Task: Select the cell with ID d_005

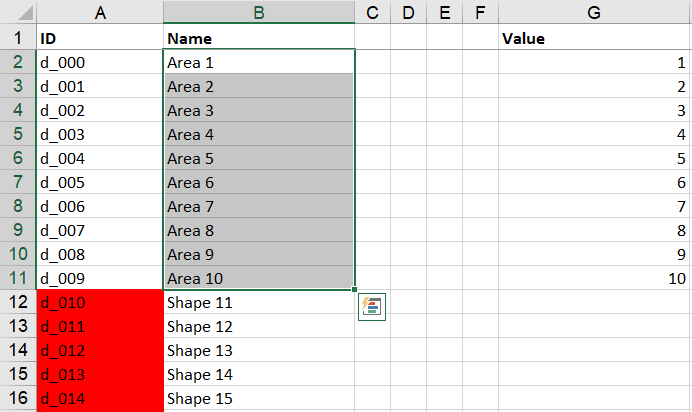Action: [x=100, y=182]
